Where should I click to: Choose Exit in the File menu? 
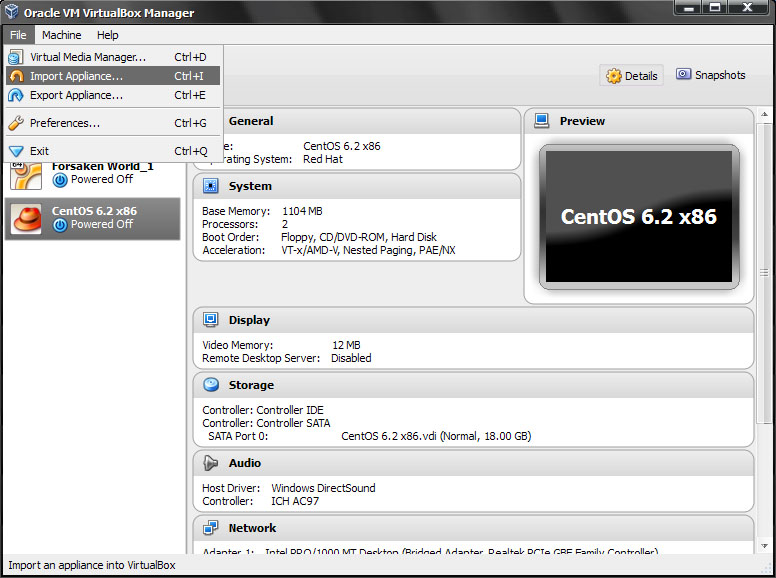click(x=113, y=151)
